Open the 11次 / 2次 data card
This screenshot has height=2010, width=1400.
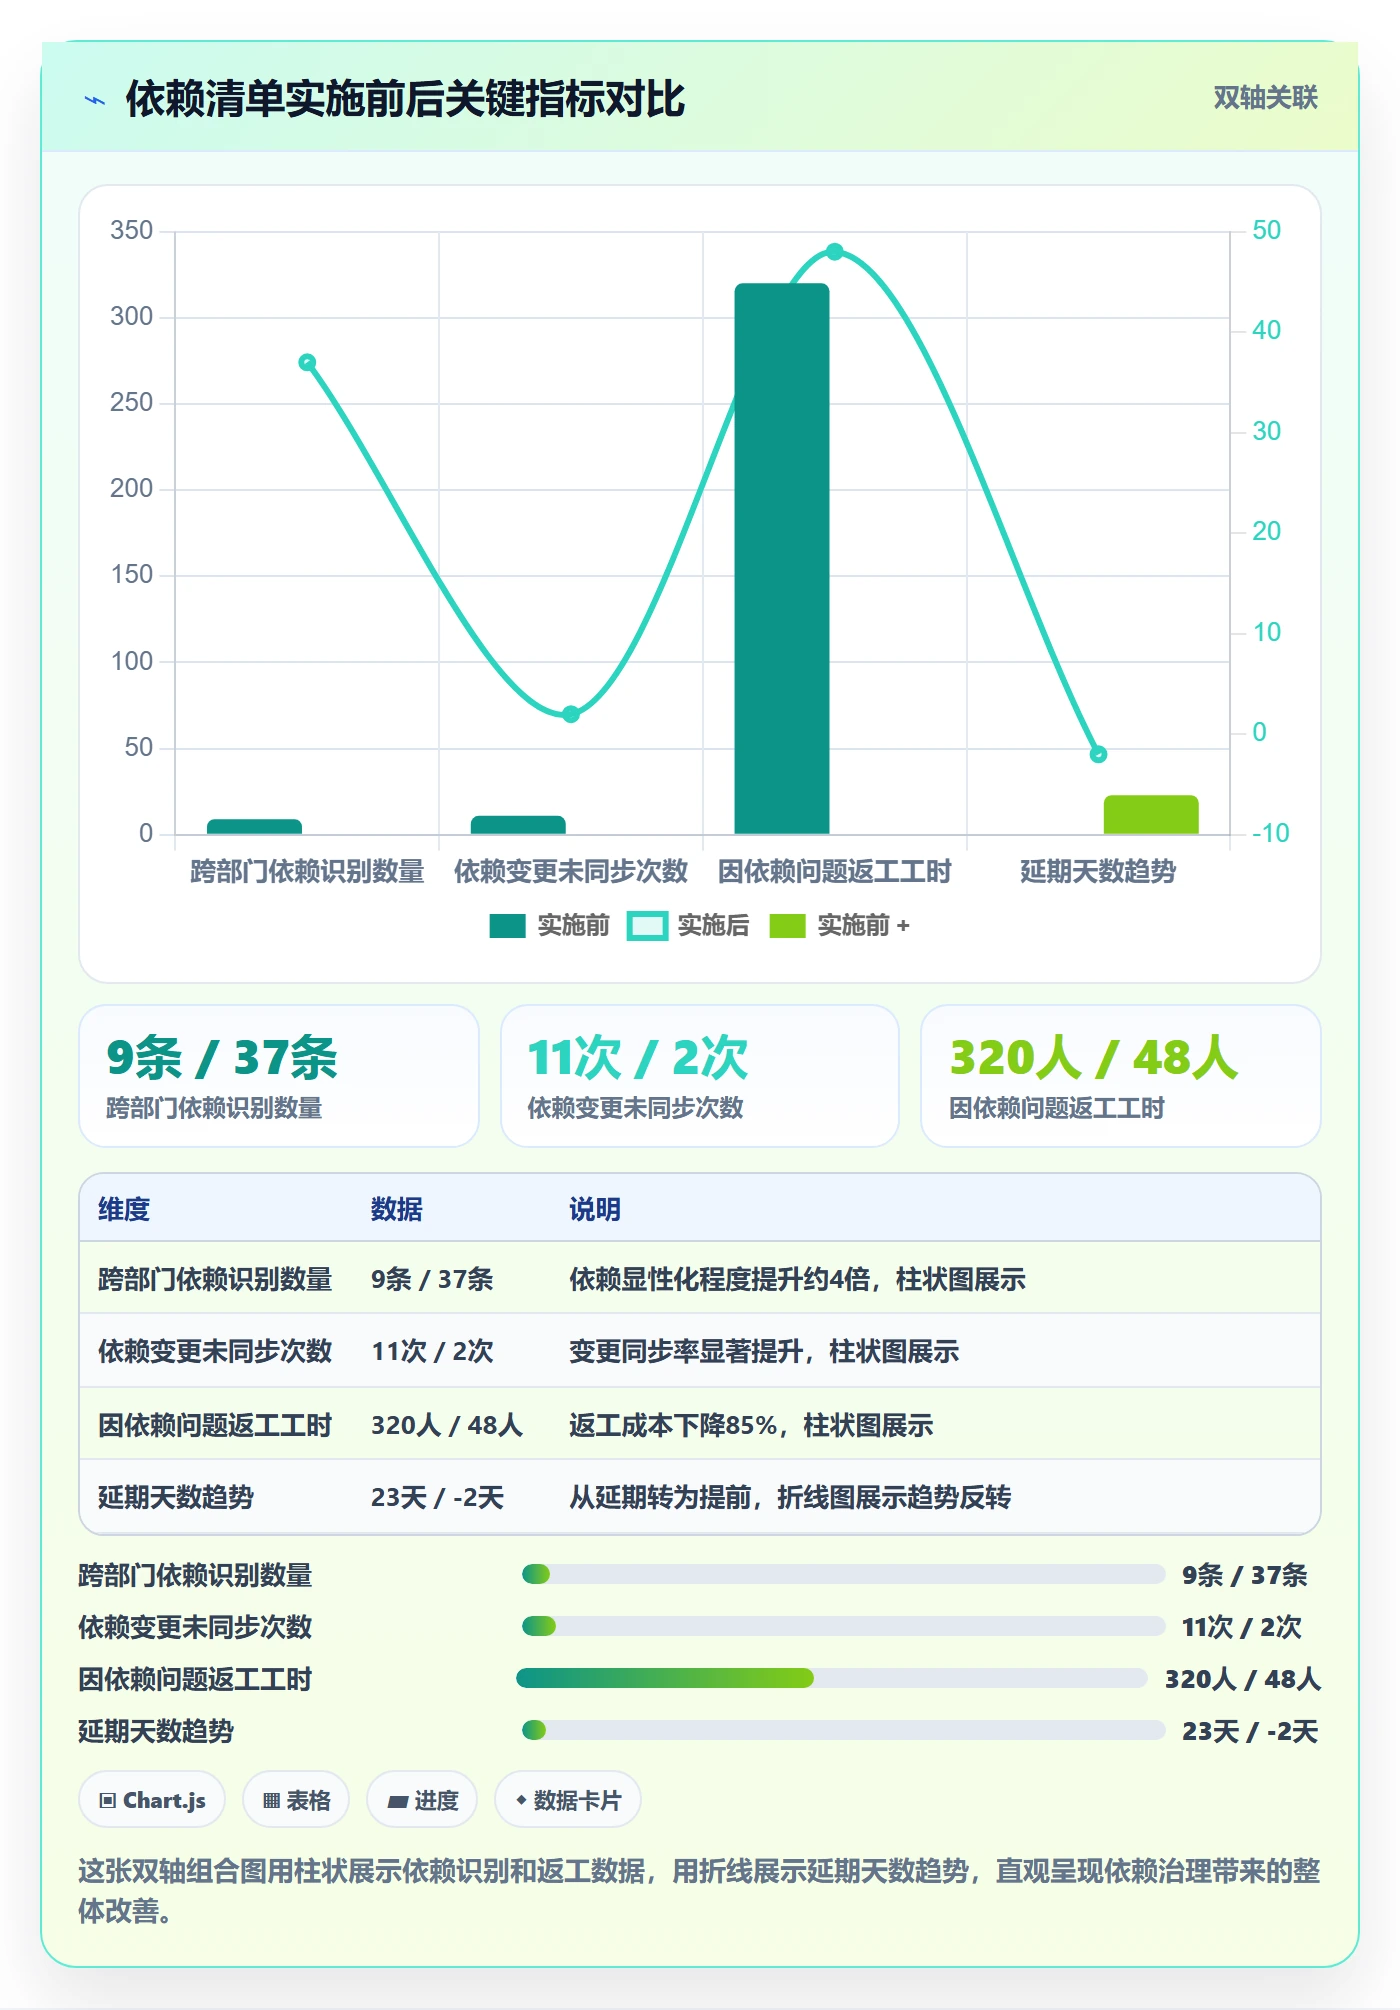tap(700, 1076)
